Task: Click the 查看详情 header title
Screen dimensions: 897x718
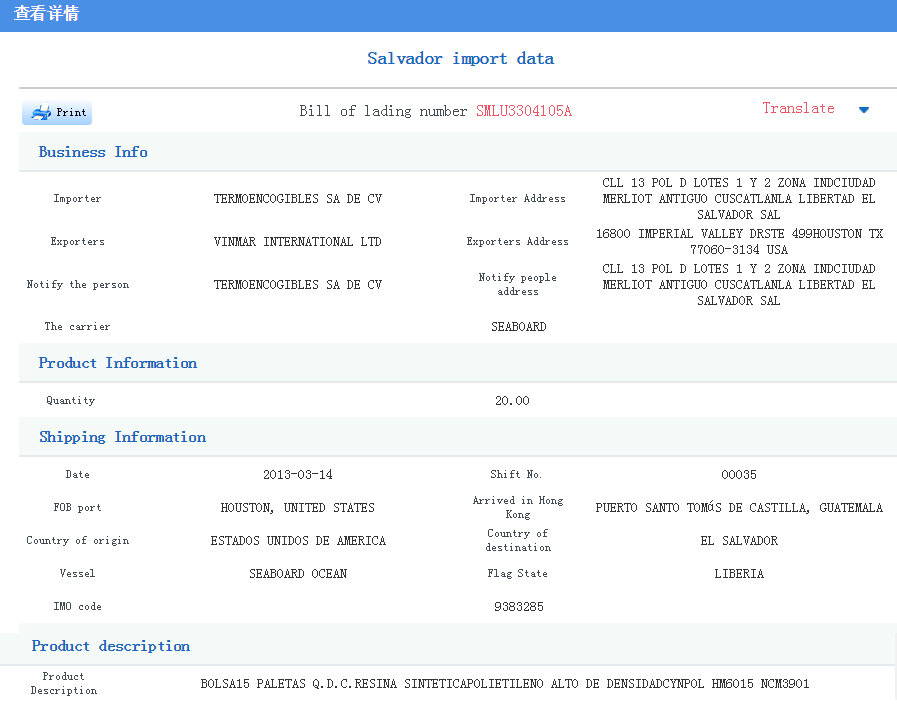Action: [x=46, y=13]
